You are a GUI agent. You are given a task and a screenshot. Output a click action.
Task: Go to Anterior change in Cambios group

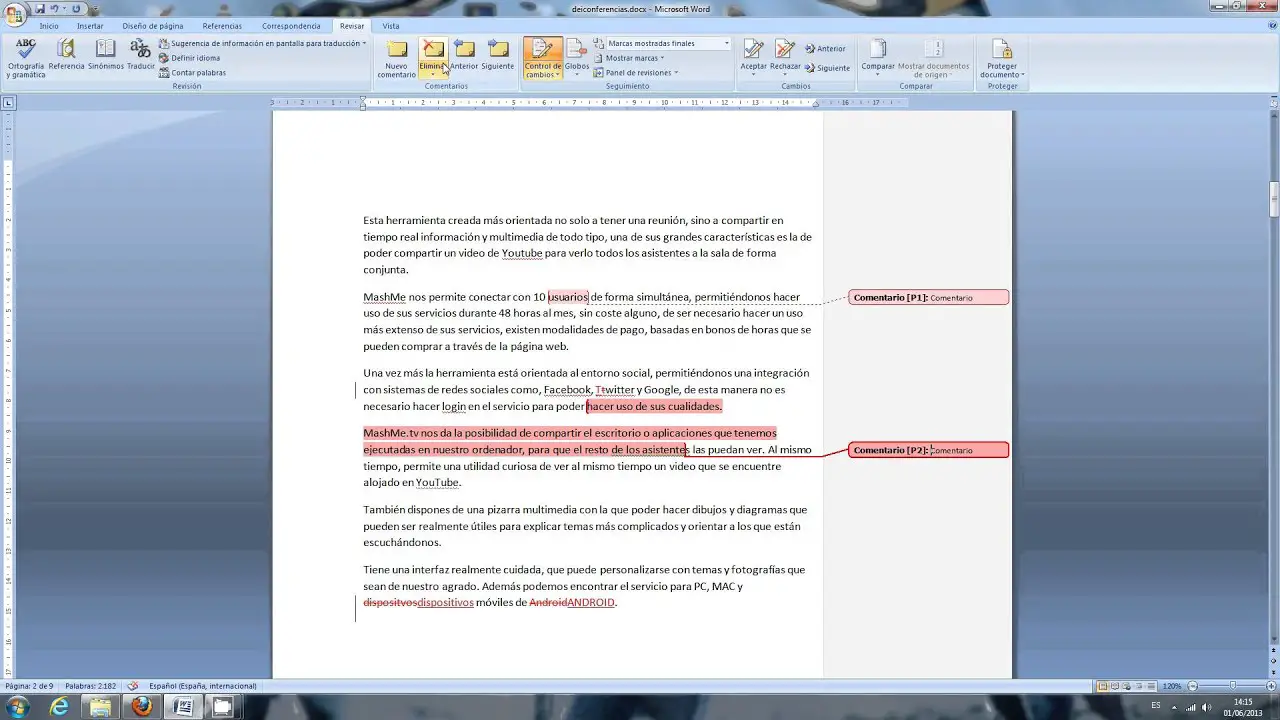[825, 48]
